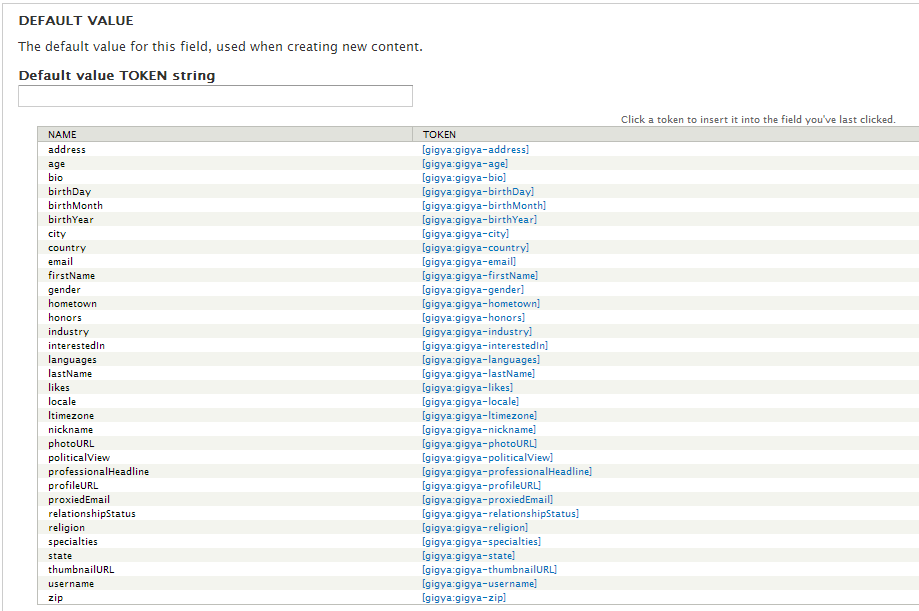Viewport: 919px width, 611px height.
Task: Select the [gigya:gigya-nickname] token link
Action: (479, 430)
